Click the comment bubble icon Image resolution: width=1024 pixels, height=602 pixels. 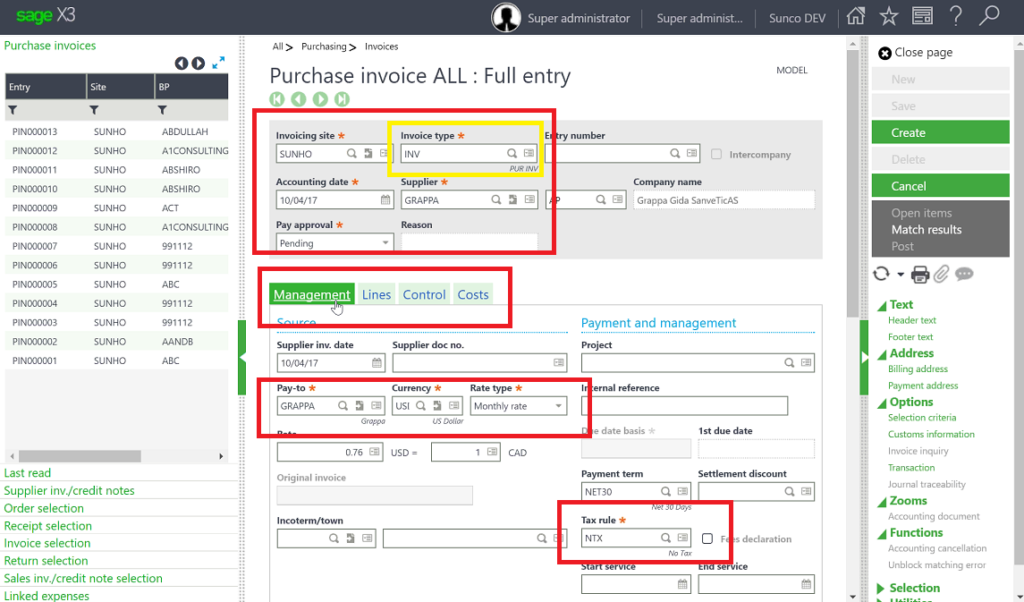[964, 274]
